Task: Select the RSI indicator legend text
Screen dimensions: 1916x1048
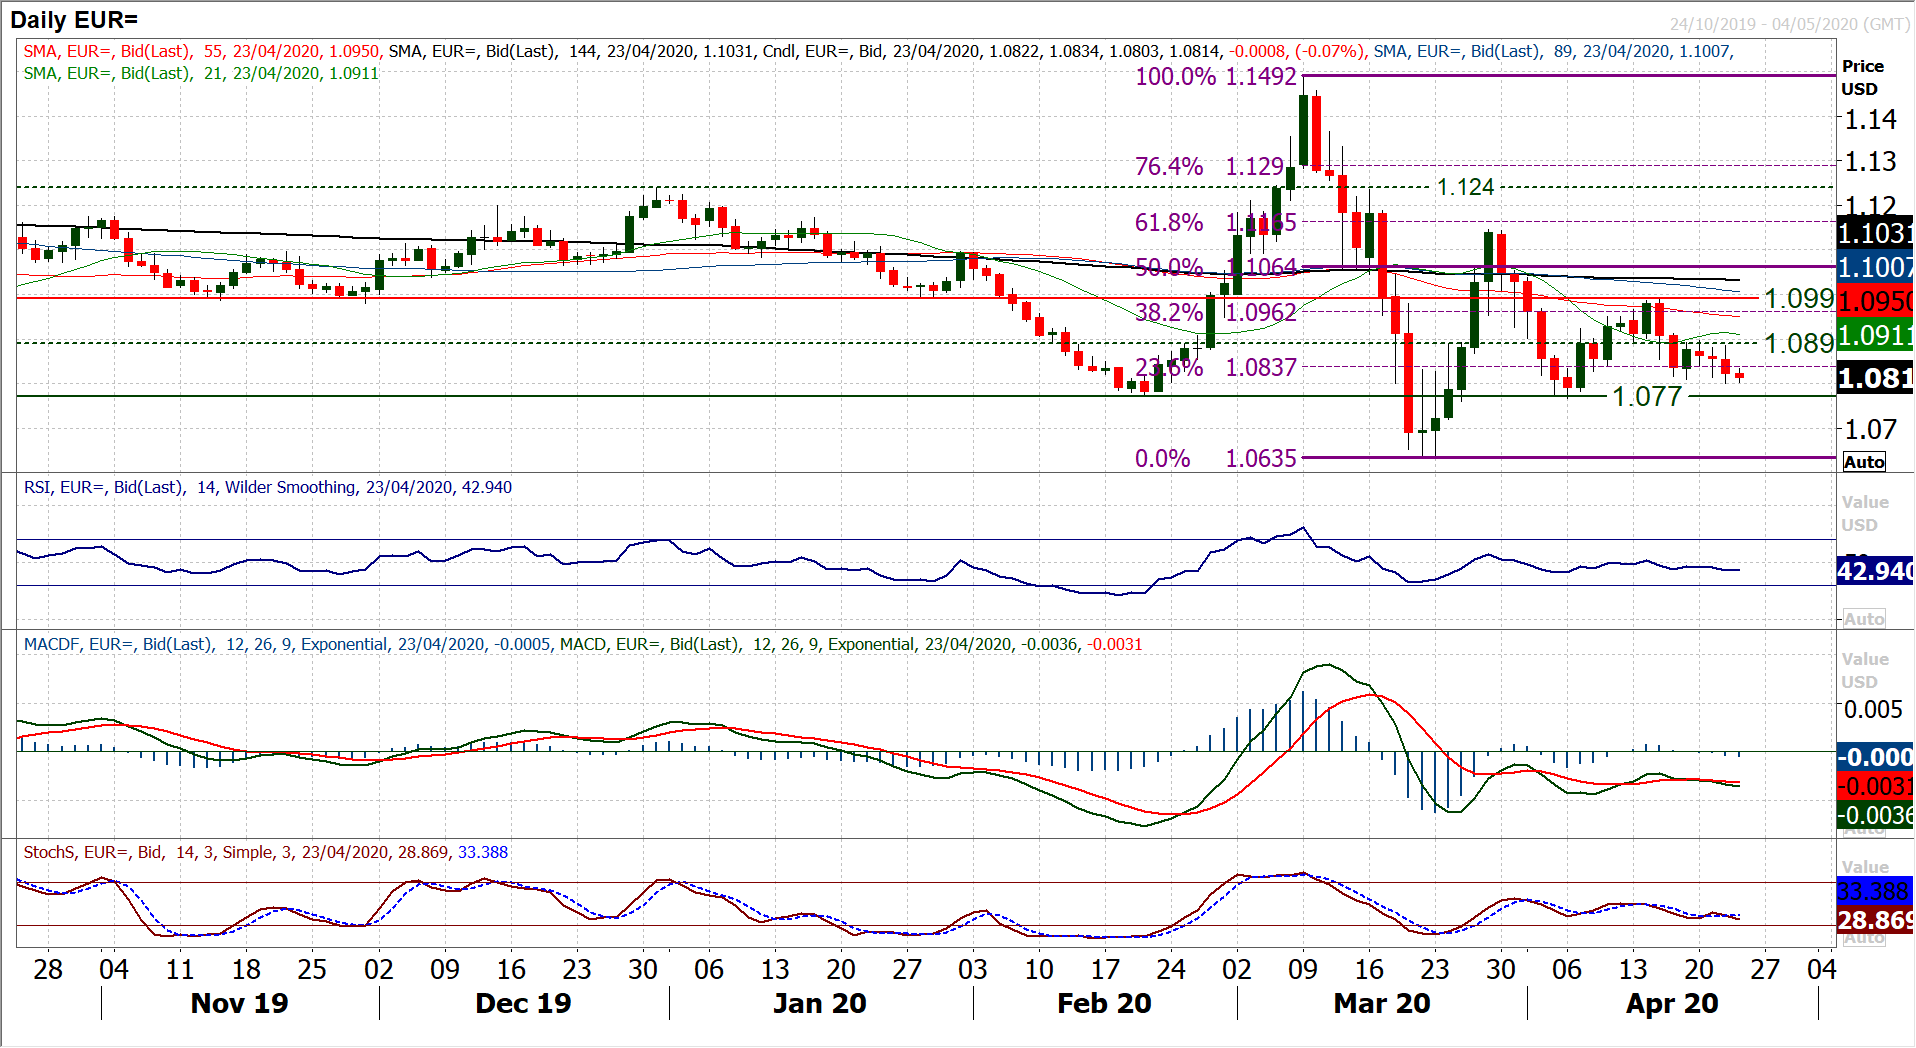Action: tap(267, 487)
